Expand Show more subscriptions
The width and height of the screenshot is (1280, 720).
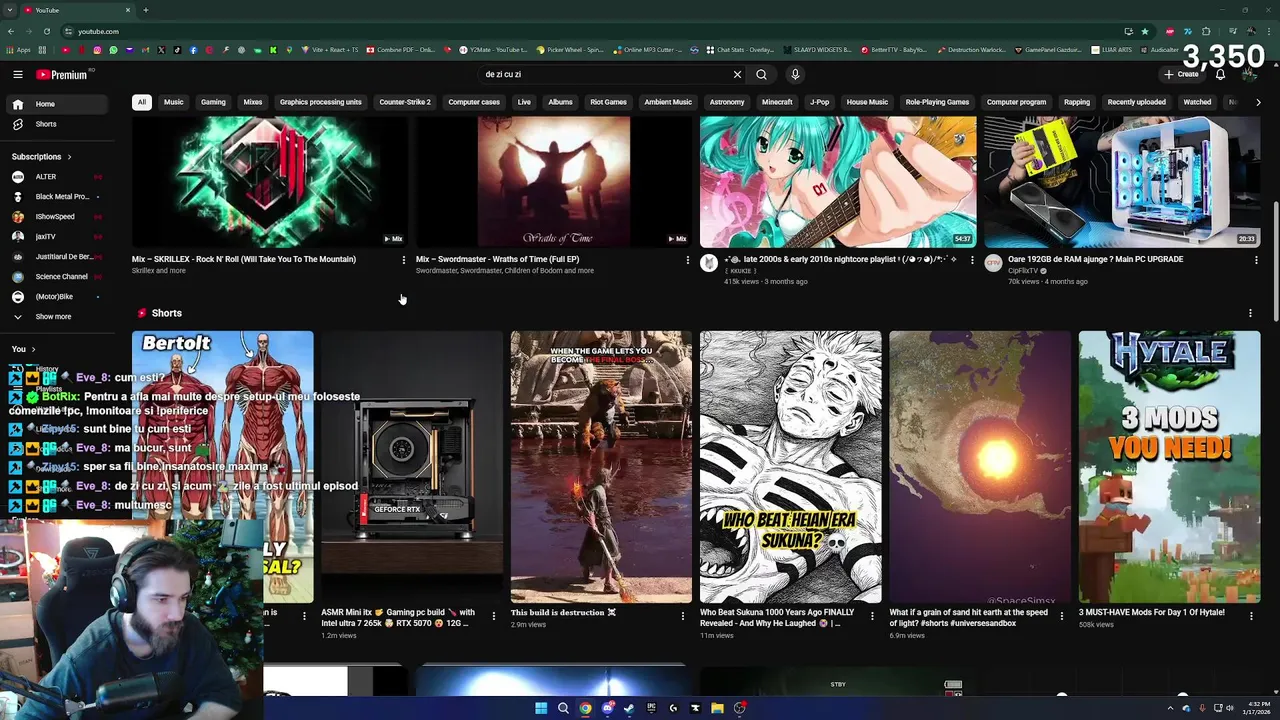pyautogui.click(x=55, y=317)
